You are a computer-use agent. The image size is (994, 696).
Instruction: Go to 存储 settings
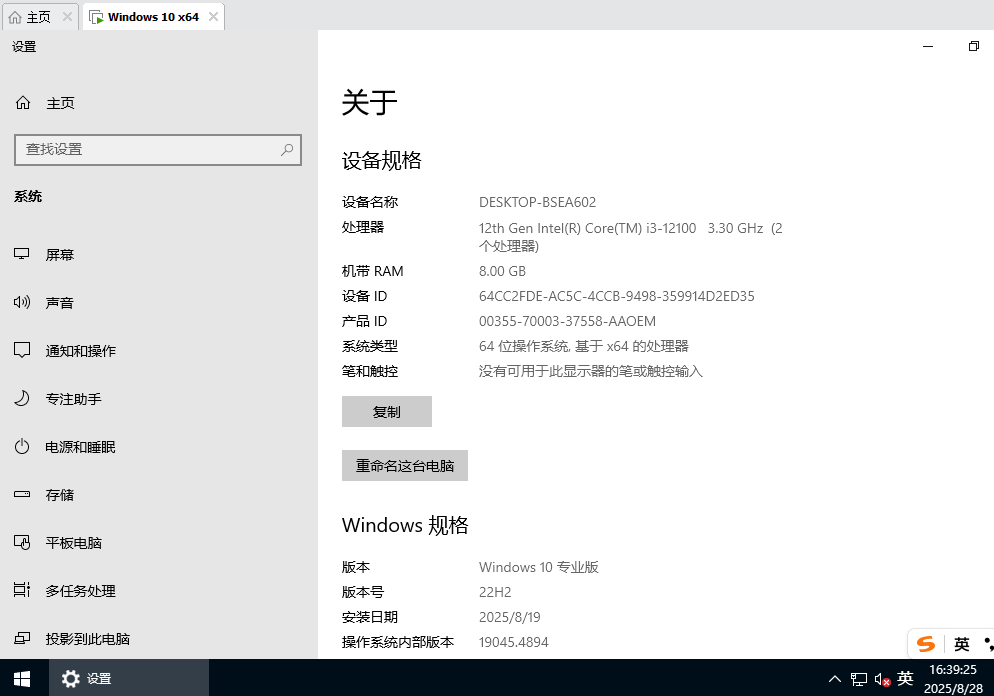tap(158, 494)
